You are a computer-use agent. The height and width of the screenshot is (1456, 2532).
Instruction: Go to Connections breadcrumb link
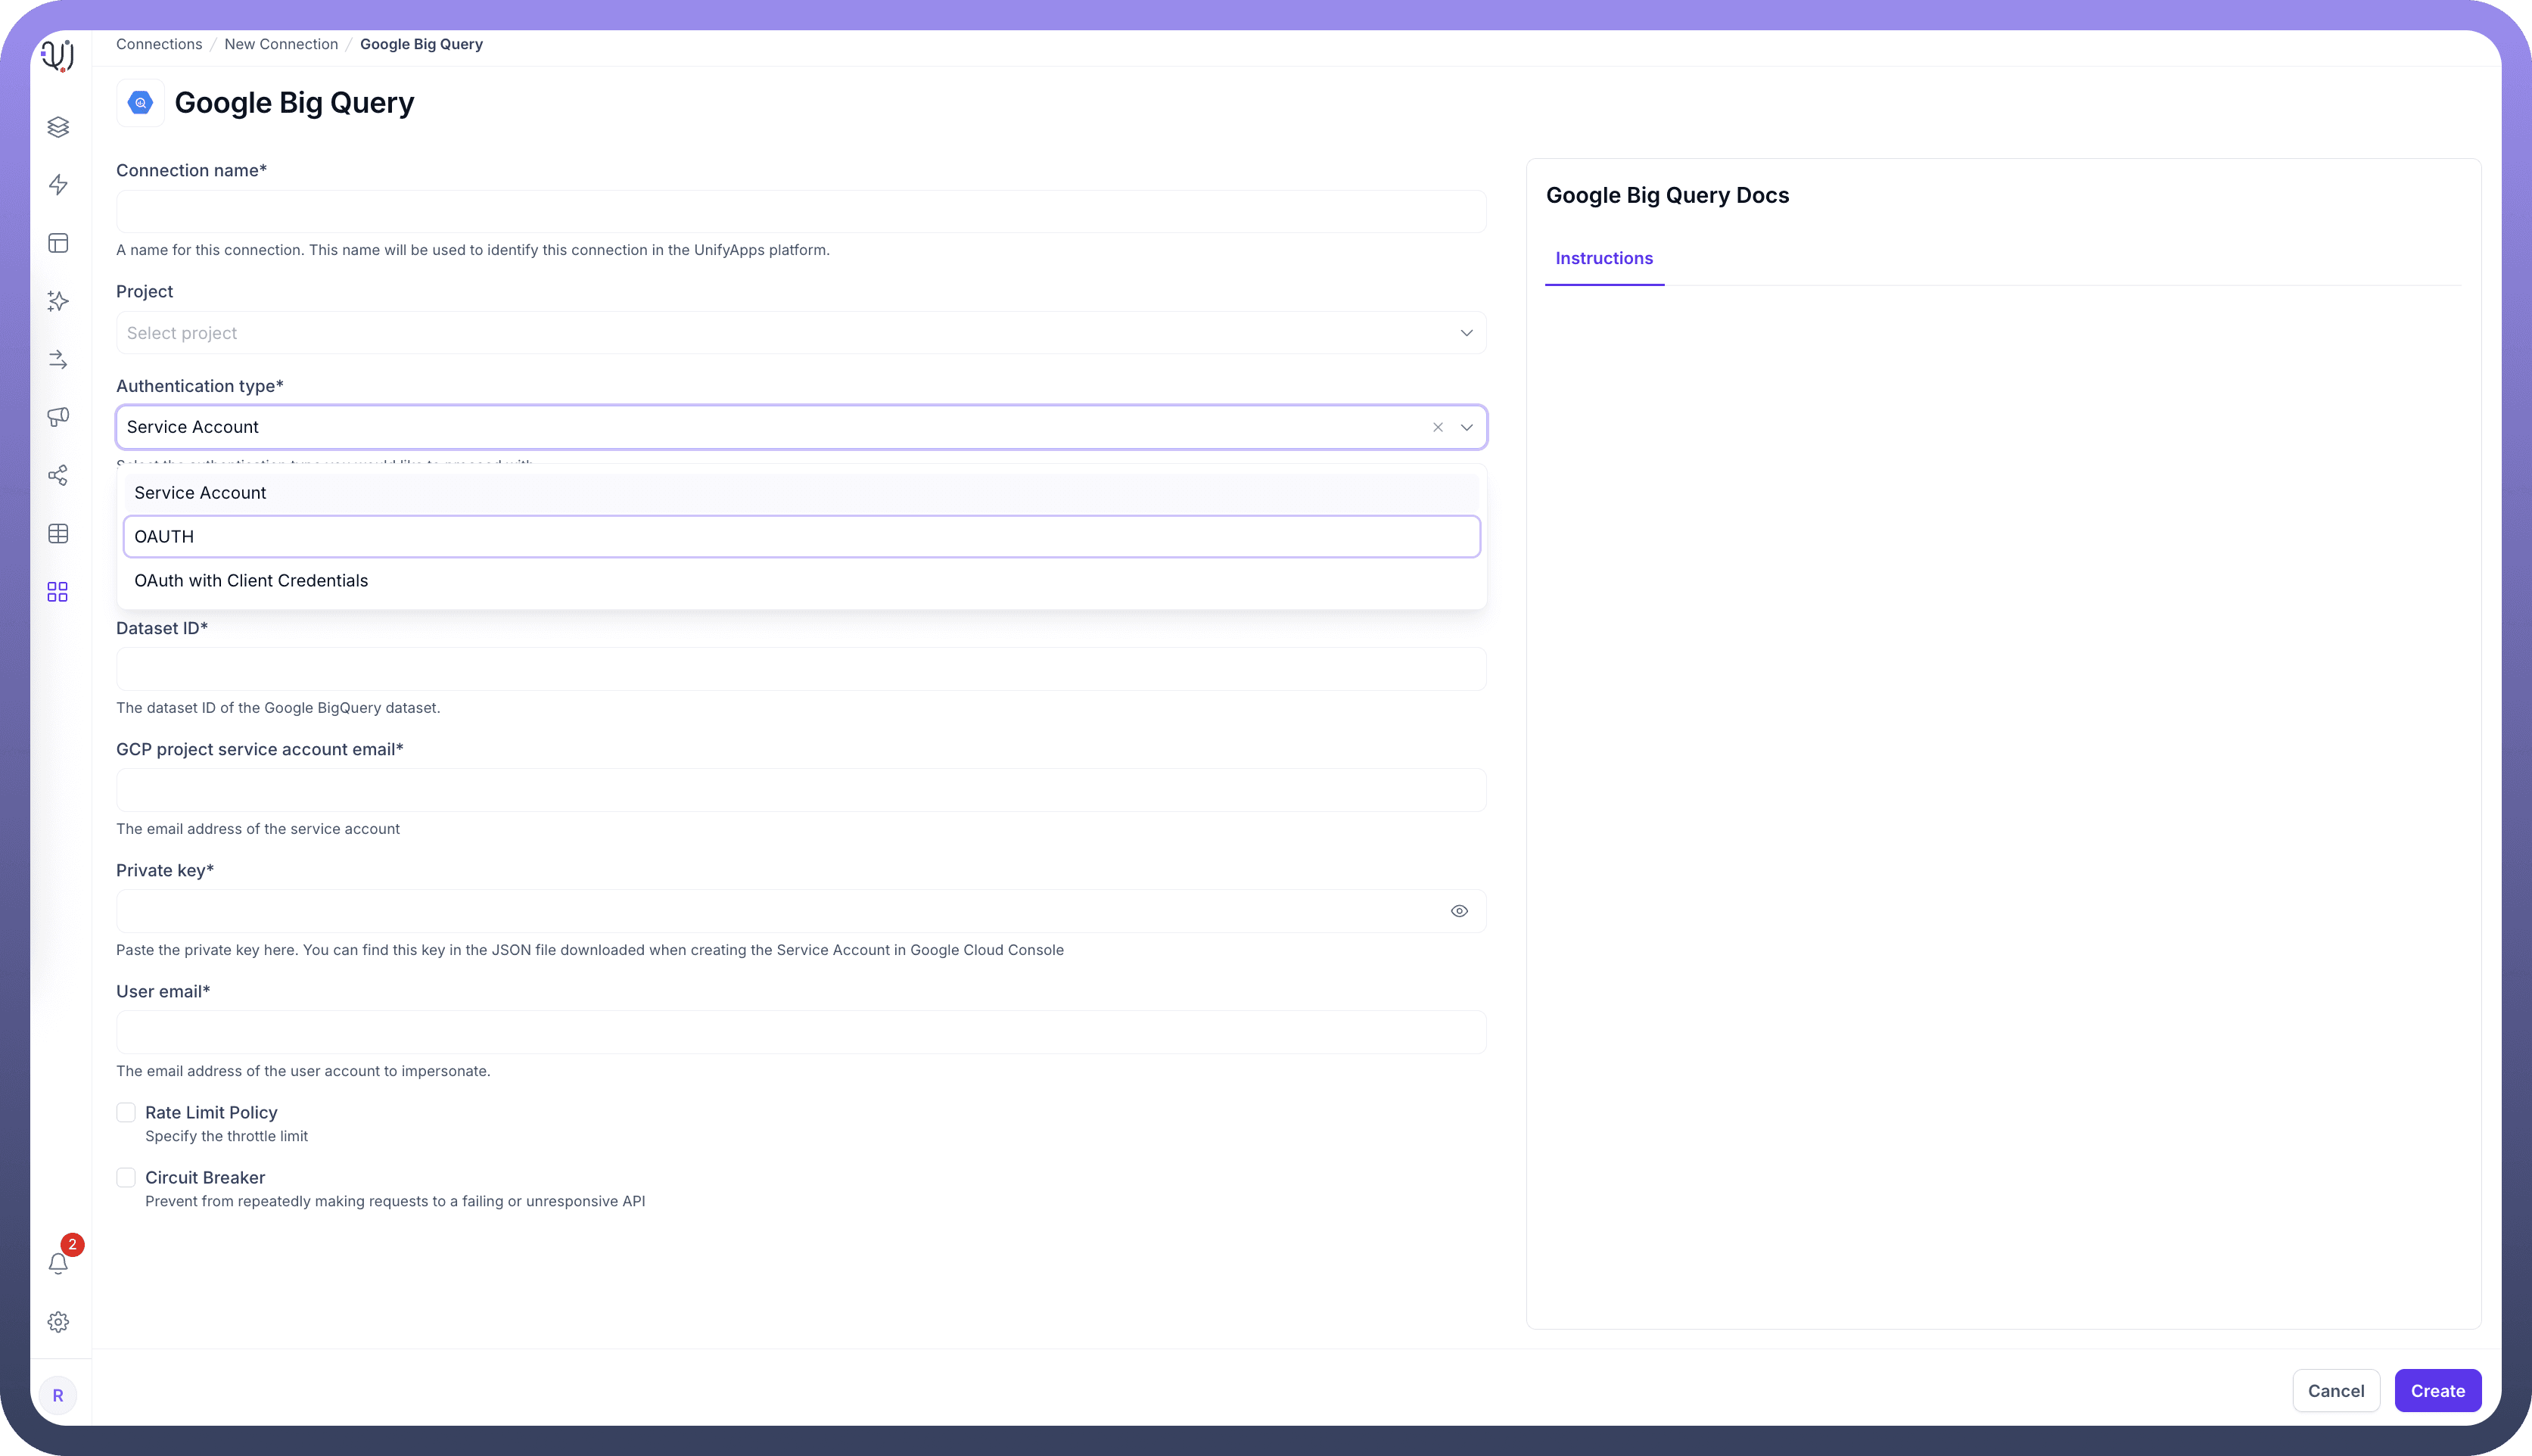tap(159, 44)
